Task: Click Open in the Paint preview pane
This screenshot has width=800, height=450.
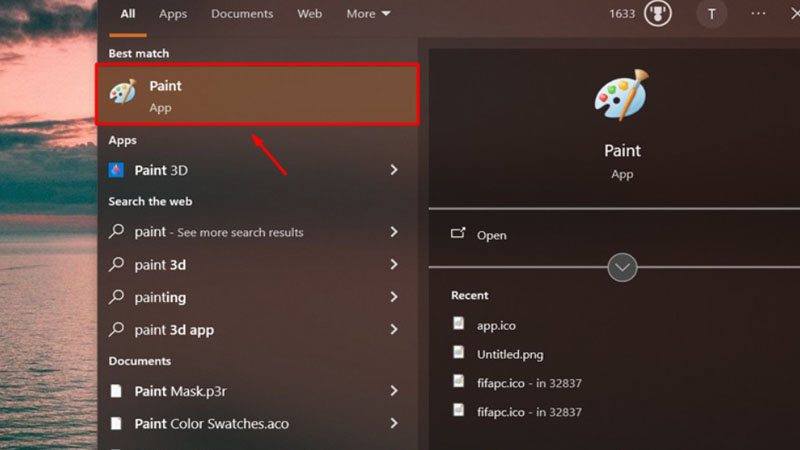Action: [491, 235]
